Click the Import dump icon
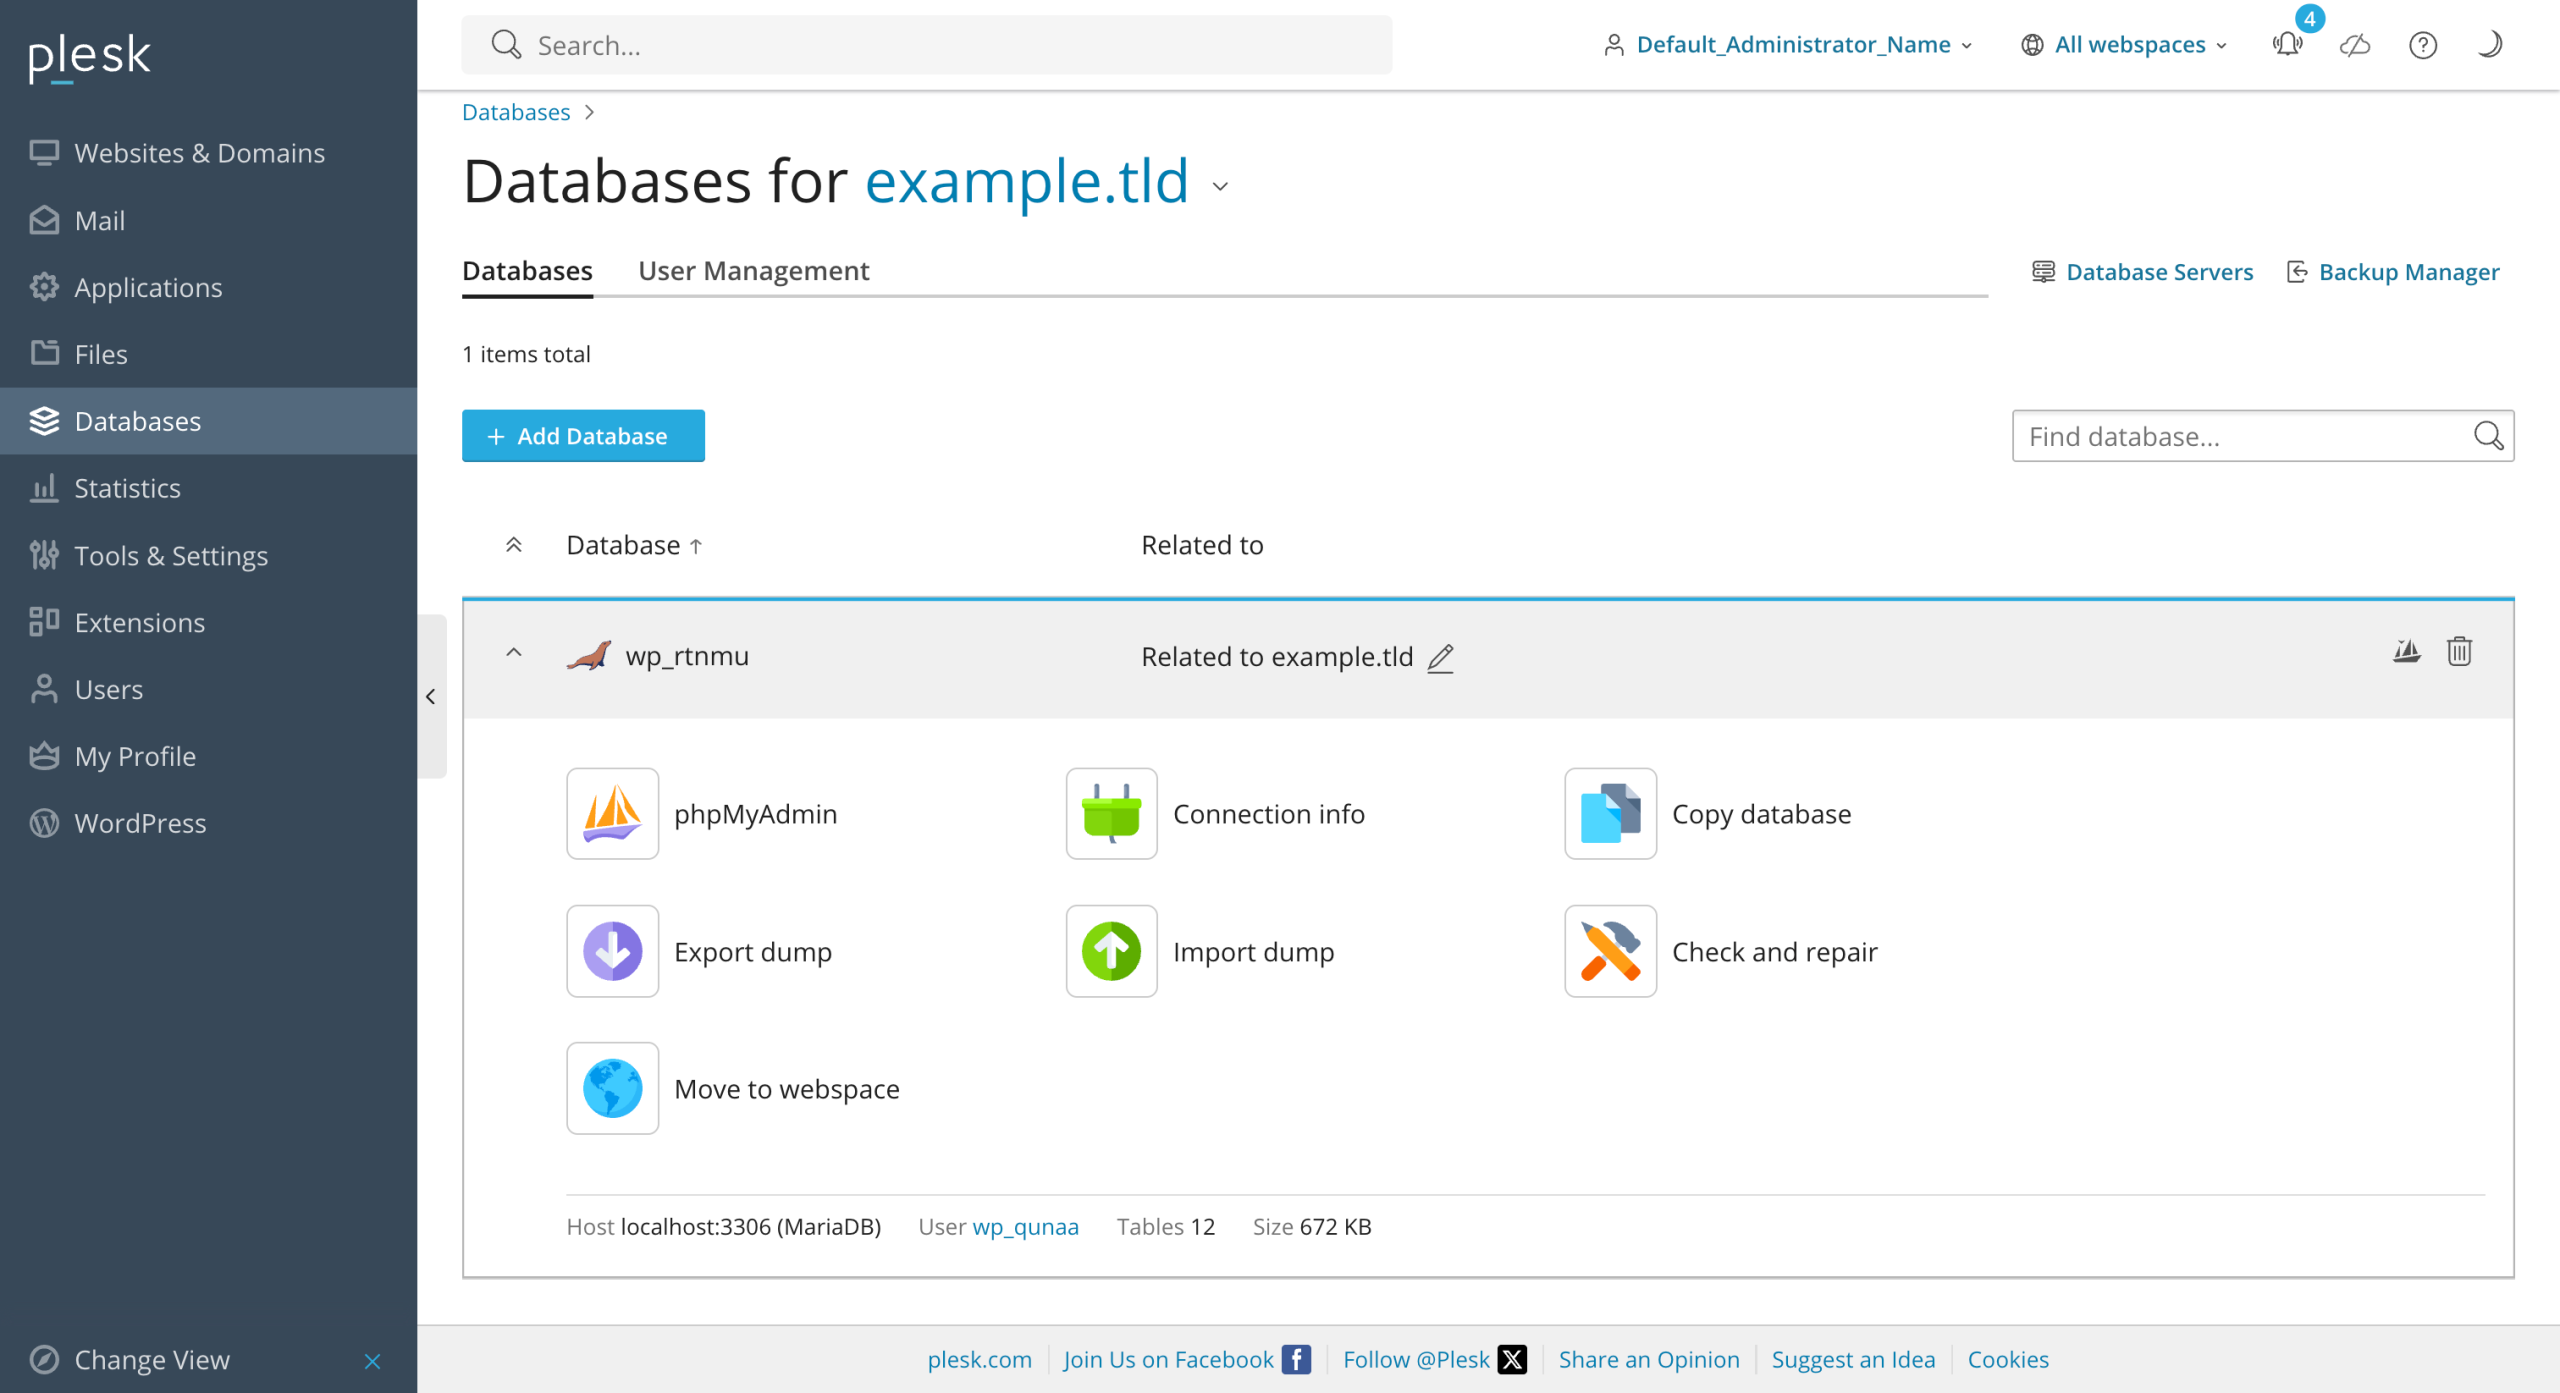Image resolution: width=2560 pixels, height=1393 pixels. [x=1111, y=951]
